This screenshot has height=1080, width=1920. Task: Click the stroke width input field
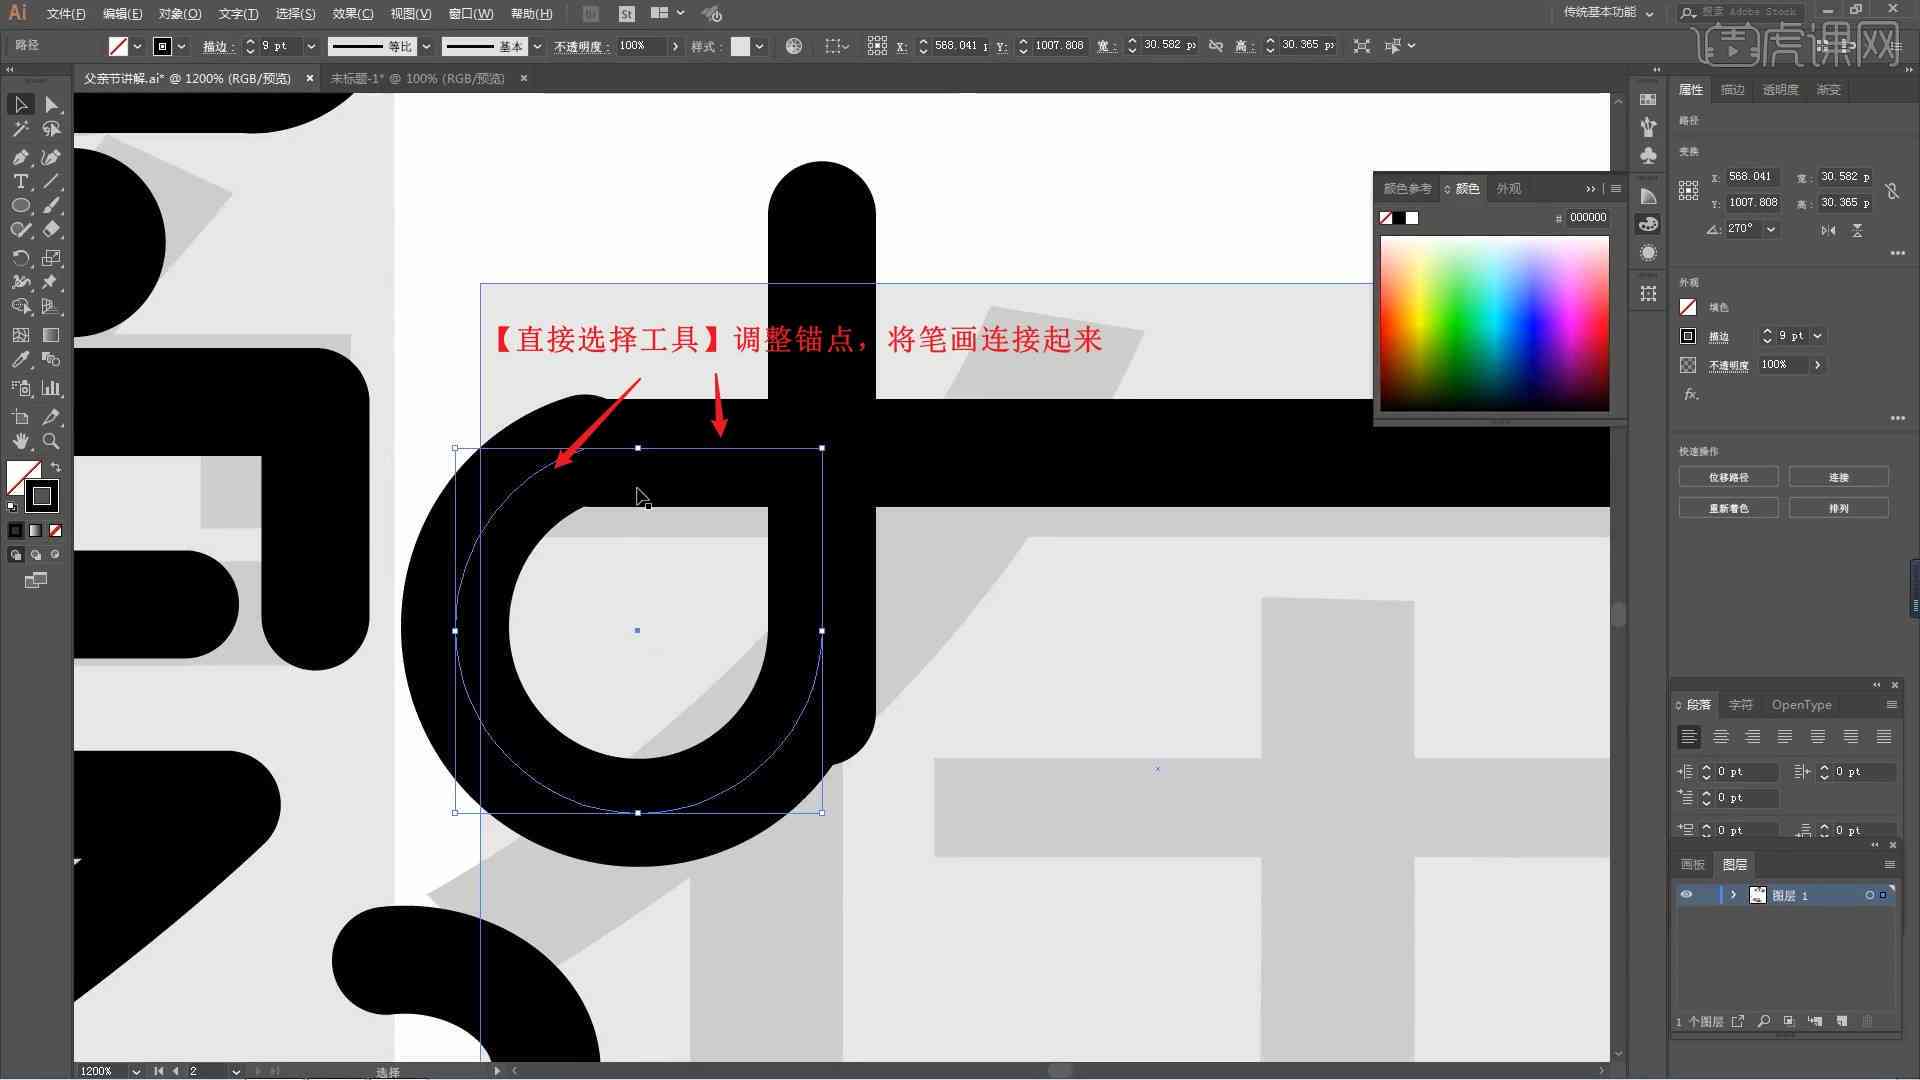coord(277,45)
